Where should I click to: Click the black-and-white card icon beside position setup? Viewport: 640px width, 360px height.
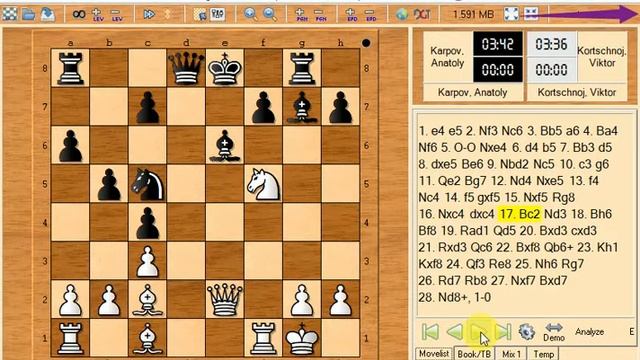pos(218,14)
